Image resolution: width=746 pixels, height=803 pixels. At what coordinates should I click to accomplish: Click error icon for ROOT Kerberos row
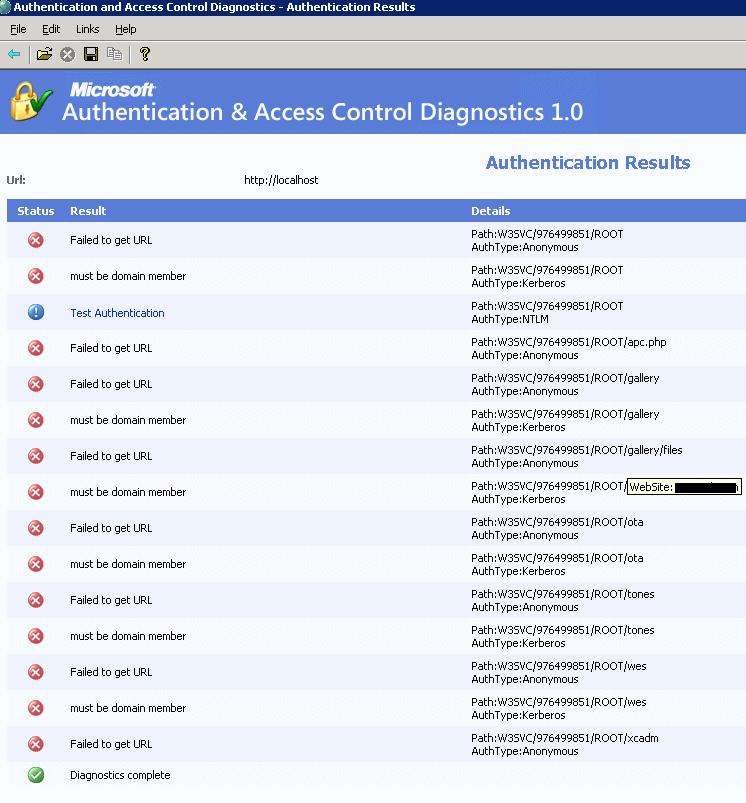(36, 276)
